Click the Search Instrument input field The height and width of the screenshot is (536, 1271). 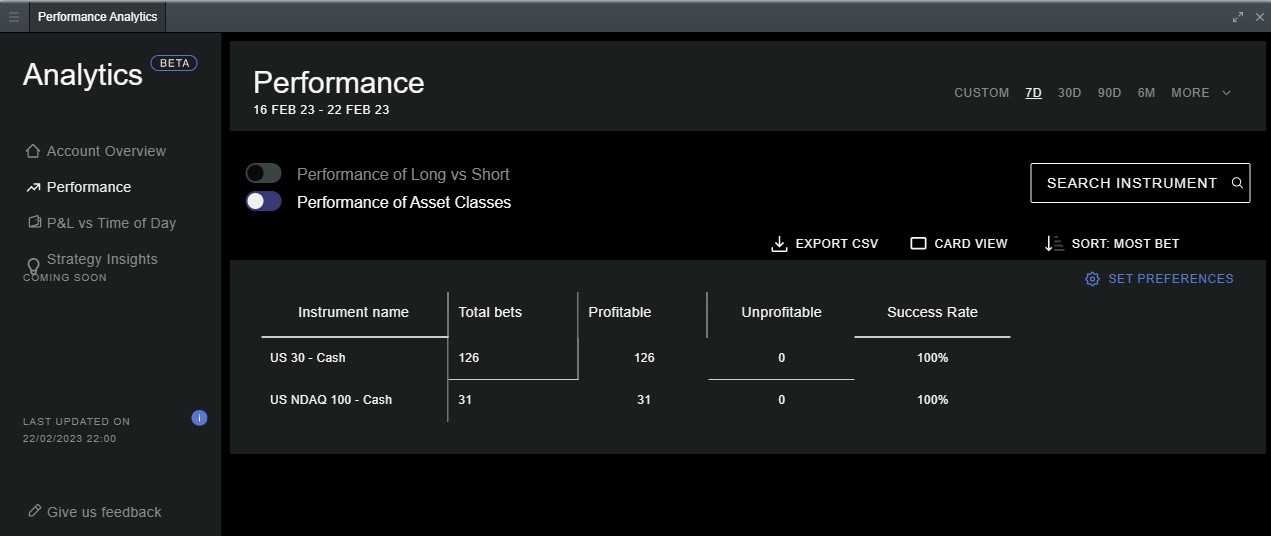tap(1130, 183)
